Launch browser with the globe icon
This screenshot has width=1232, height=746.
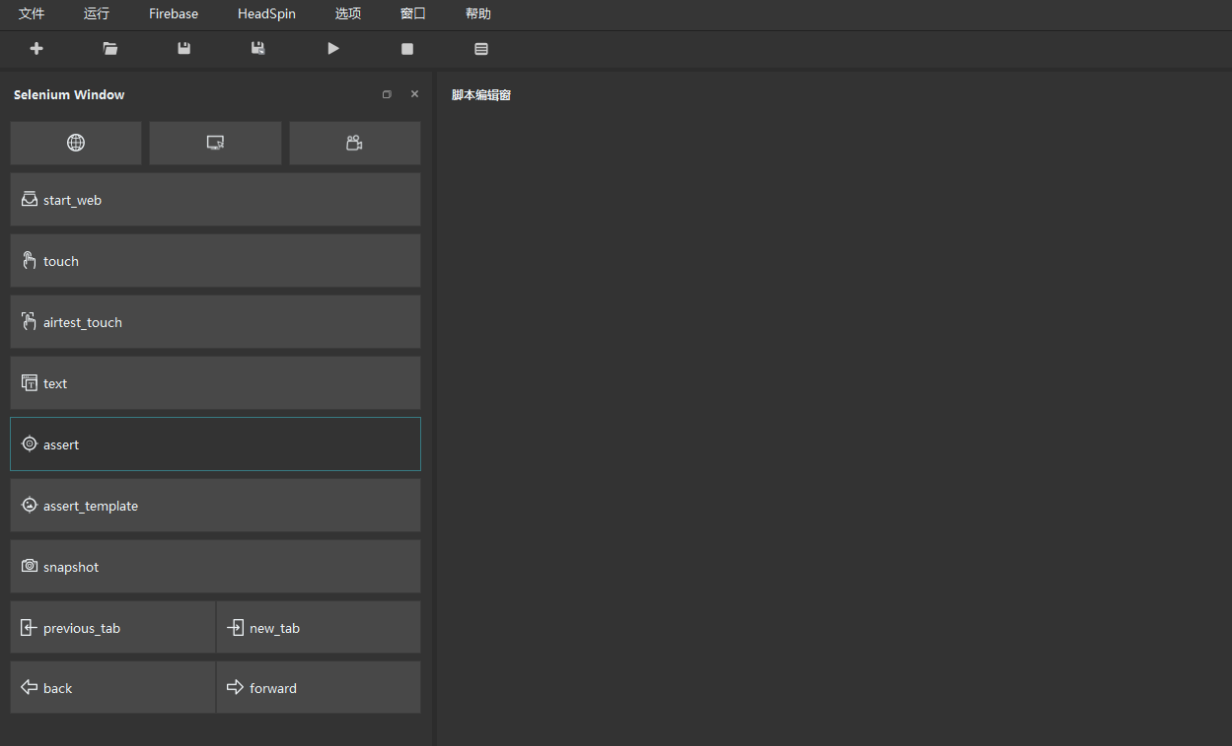click(x=76, y=143)
